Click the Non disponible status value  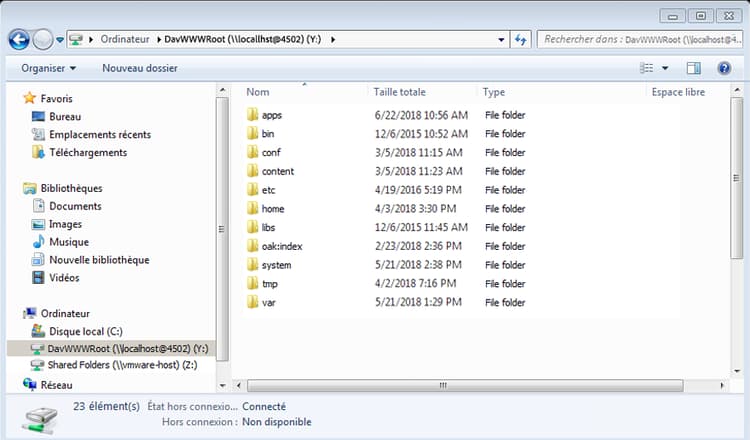click(x=276, y=422)
